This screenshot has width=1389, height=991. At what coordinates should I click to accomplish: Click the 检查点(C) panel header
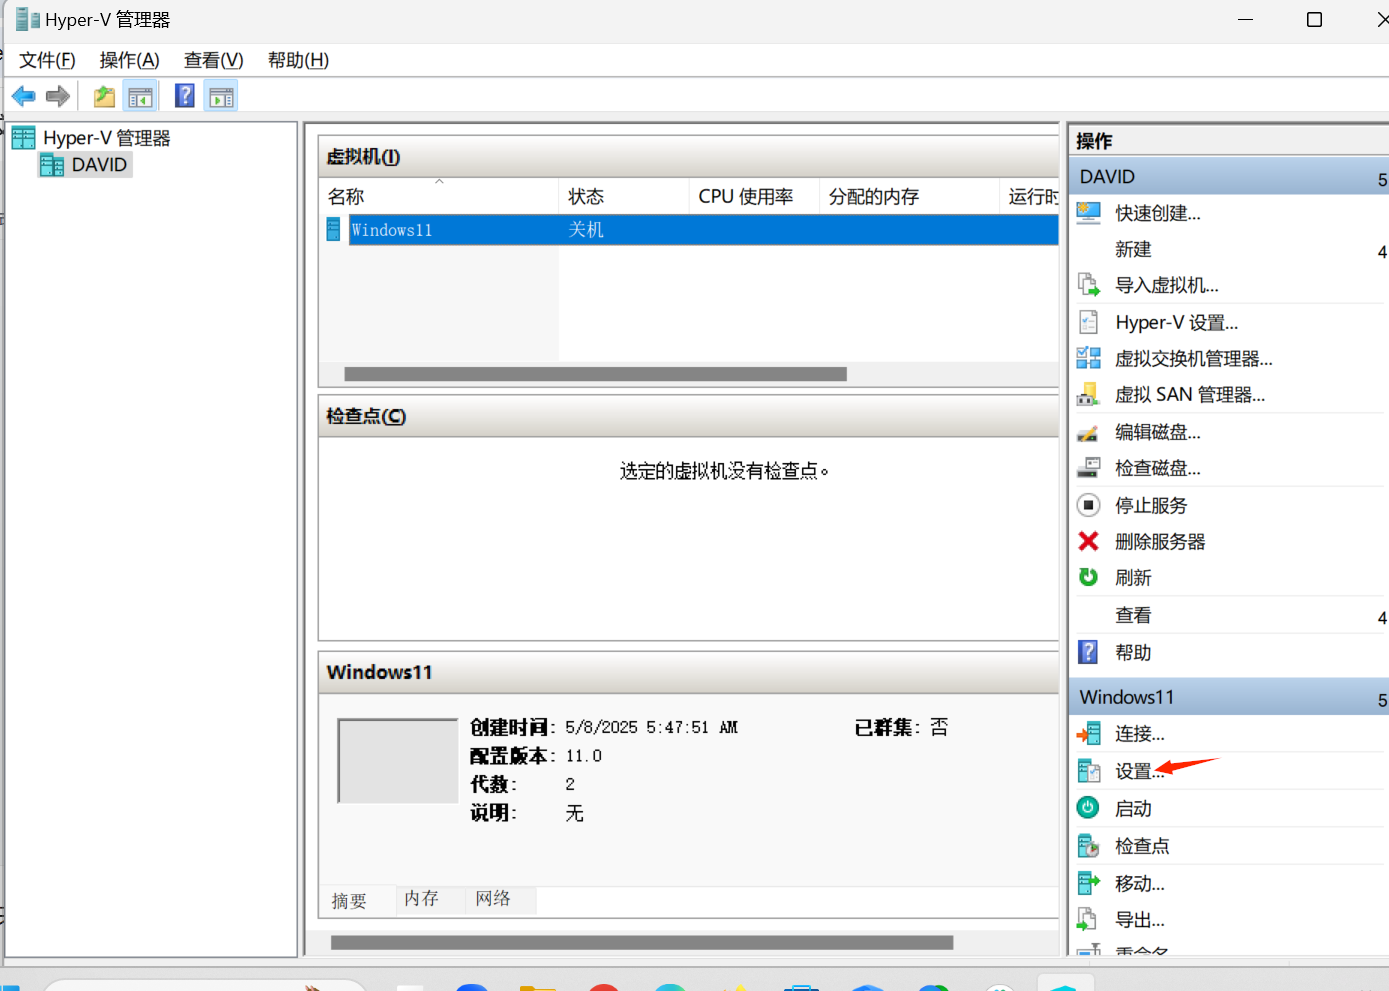[x=688, y=416]
